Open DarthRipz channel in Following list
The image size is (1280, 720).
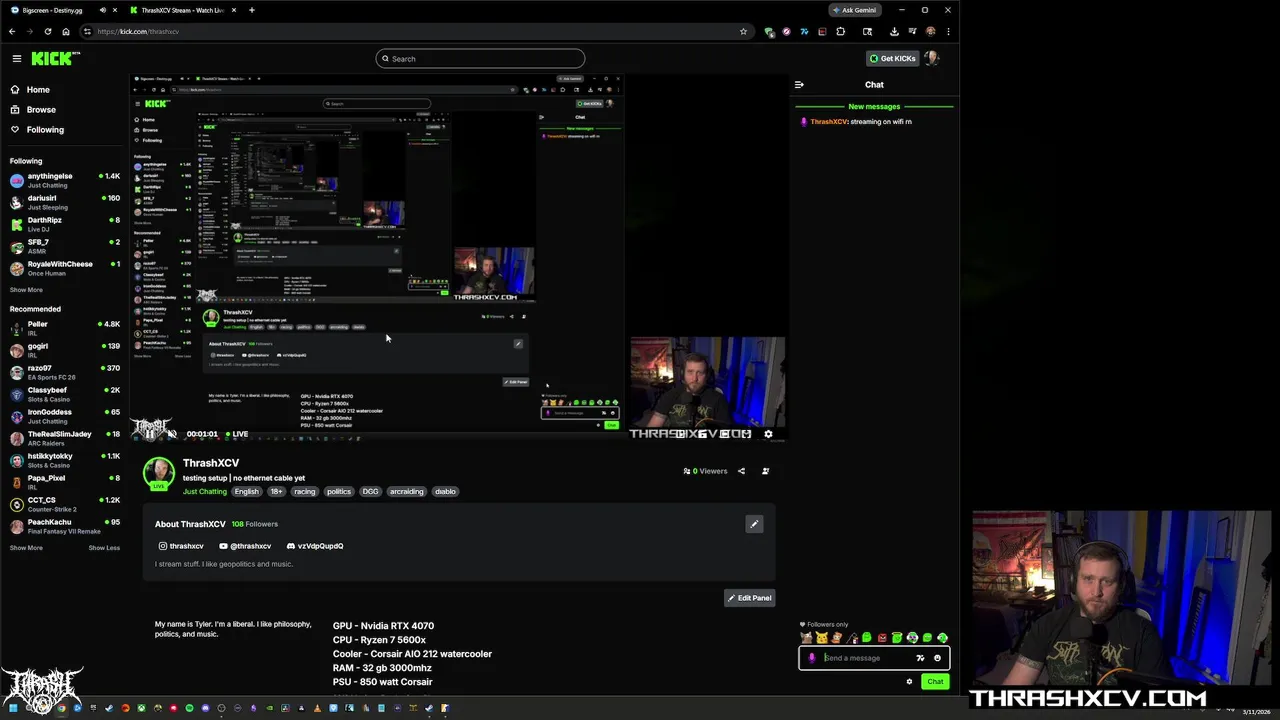[65, 224]
